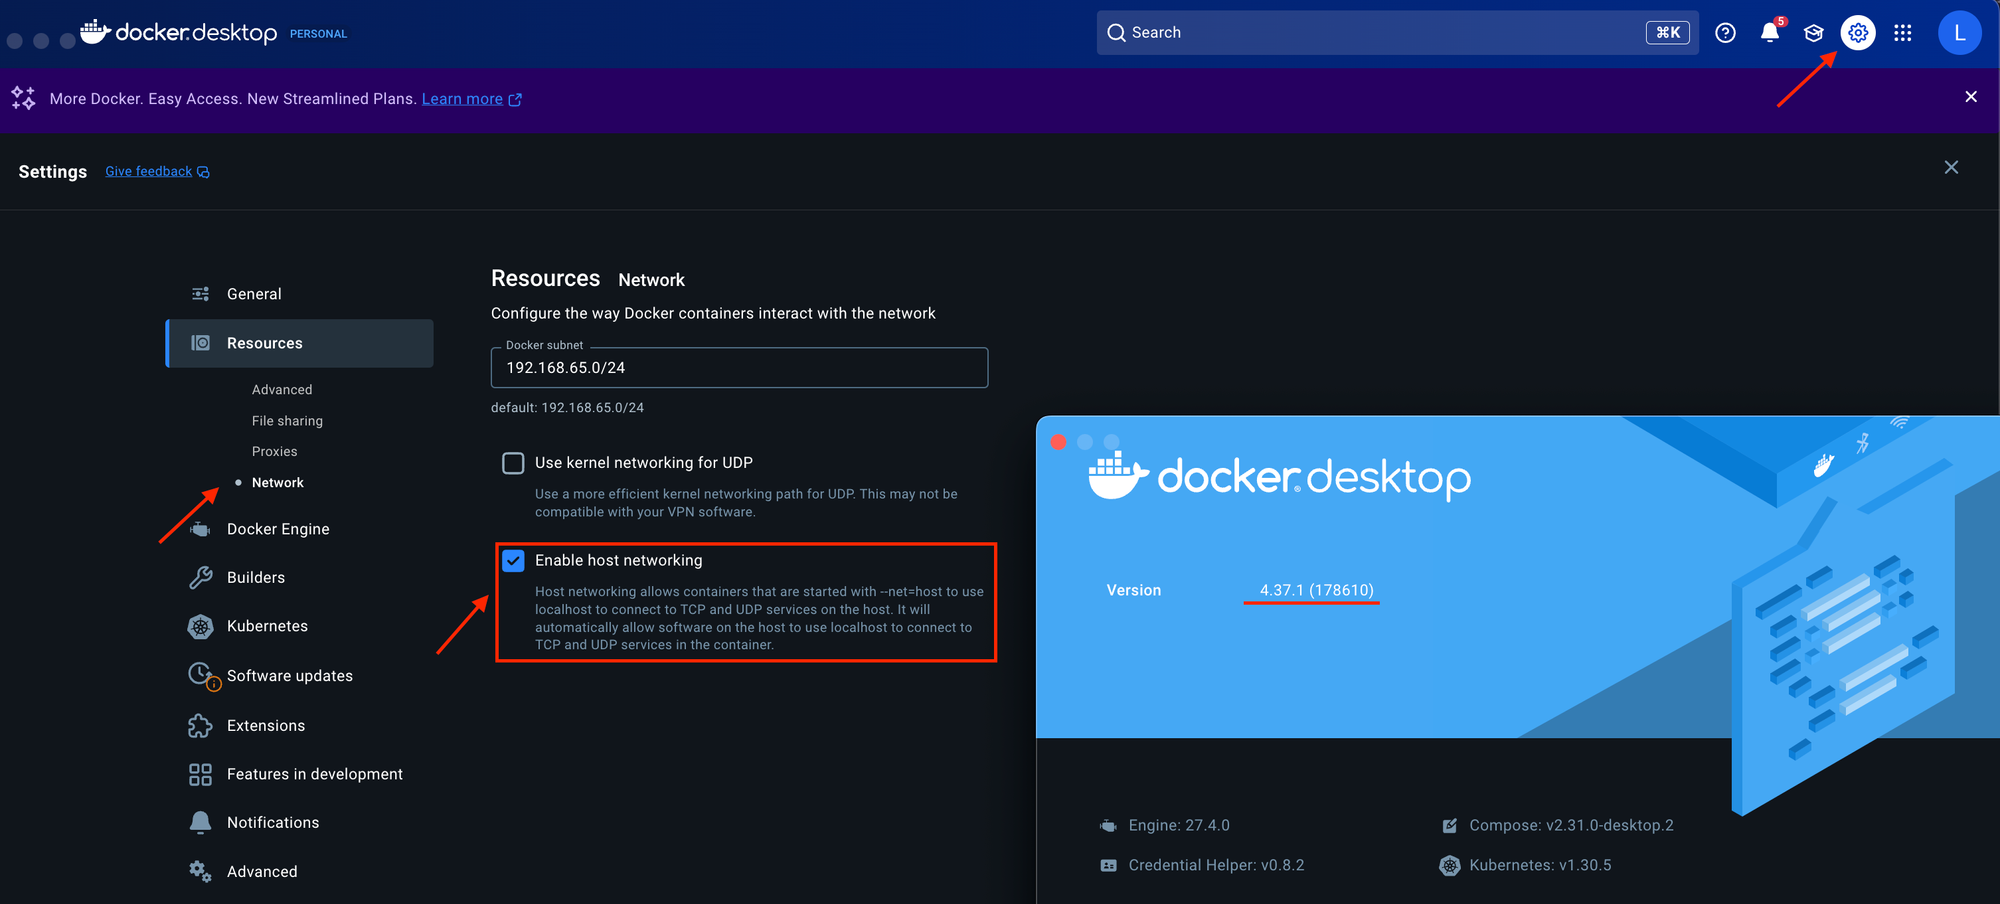The height and width of the screenshot is (904, 2000).
Task: Click Kubernetes: v1.30.5 text
Action: [1540, 865]
